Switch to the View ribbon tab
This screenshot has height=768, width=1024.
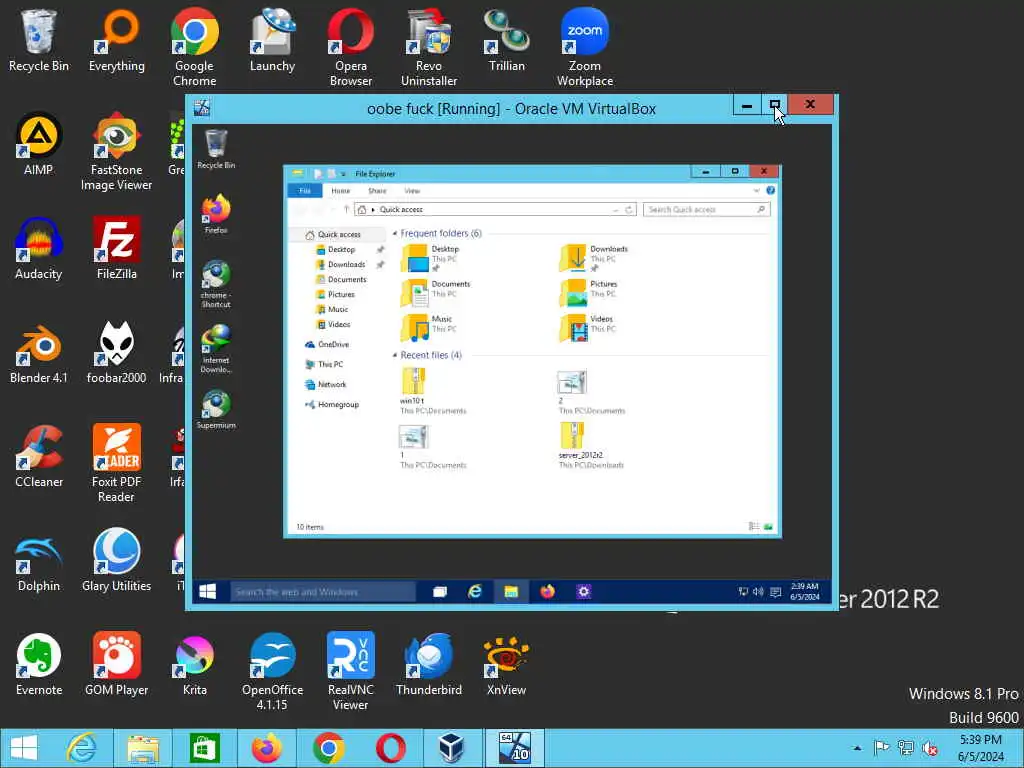point(412,191)
